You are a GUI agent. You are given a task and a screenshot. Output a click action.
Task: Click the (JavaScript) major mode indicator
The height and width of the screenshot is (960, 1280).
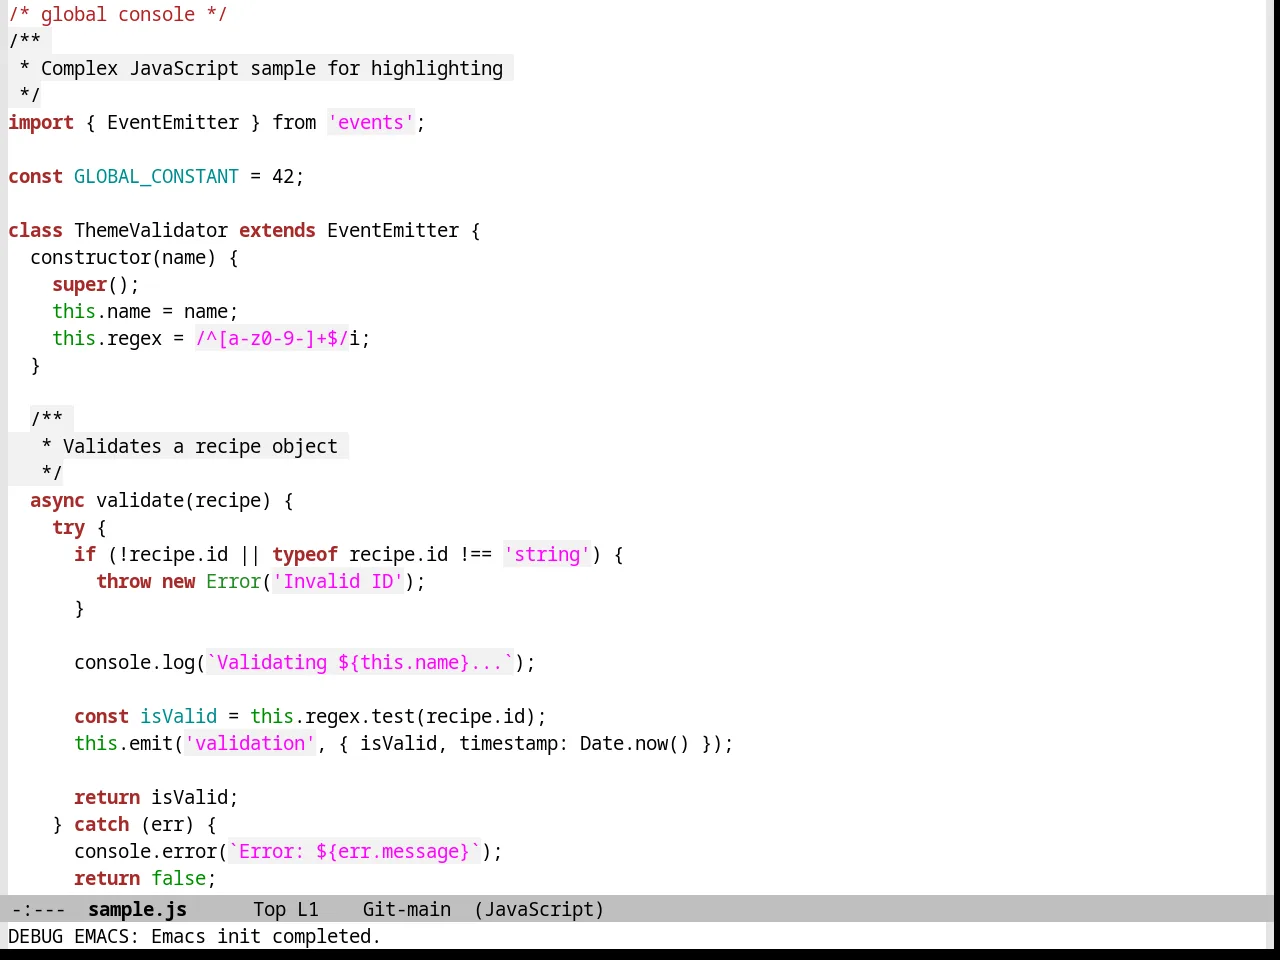(539, 909)
